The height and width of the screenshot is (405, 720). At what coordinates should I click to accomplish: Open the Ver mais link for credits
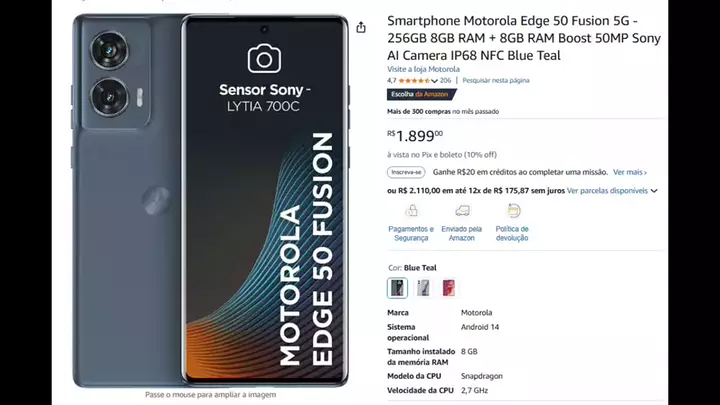pyautogui.click(x=630, y=172)
